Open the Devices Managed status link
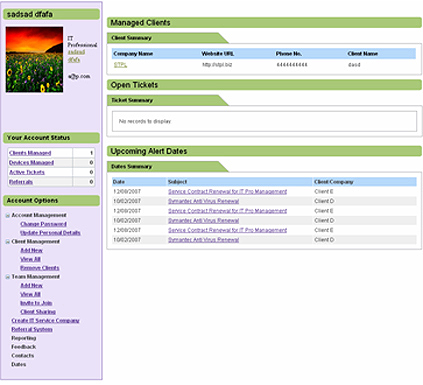Image resolution: width=423 pixels, height=385 pixels. pos(31,163)
